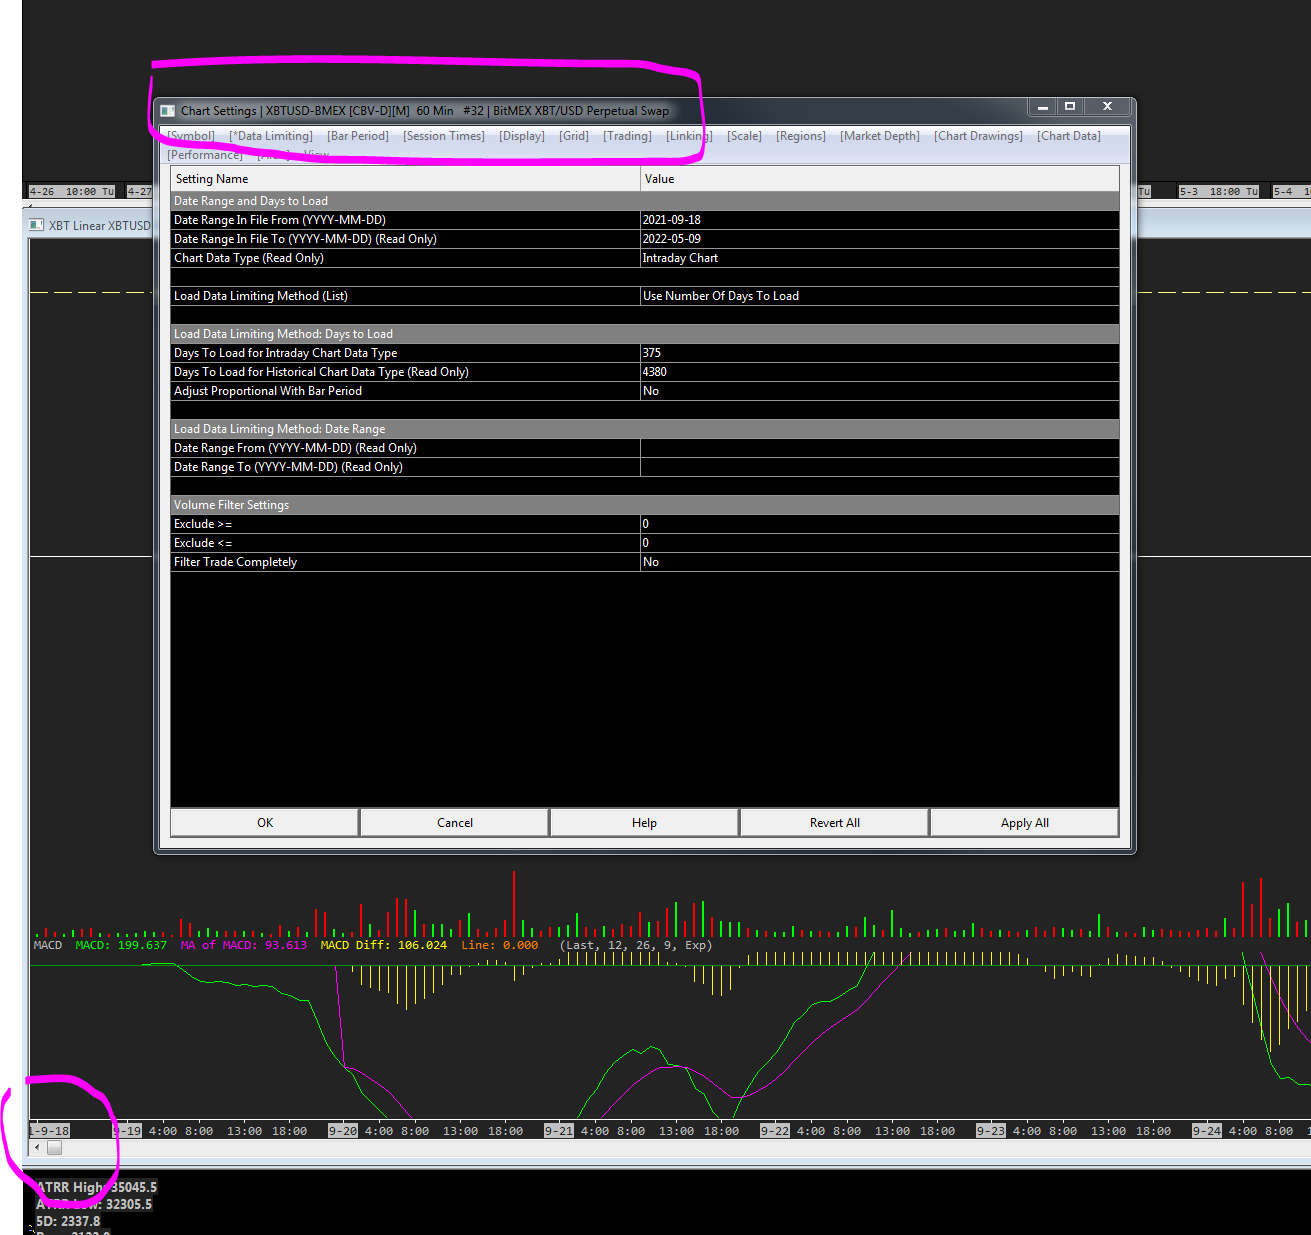The width and height of the screenshot is (1311, 1235).
Task: Go to the [Market Depth] tab
Action: tap(880, 136)
